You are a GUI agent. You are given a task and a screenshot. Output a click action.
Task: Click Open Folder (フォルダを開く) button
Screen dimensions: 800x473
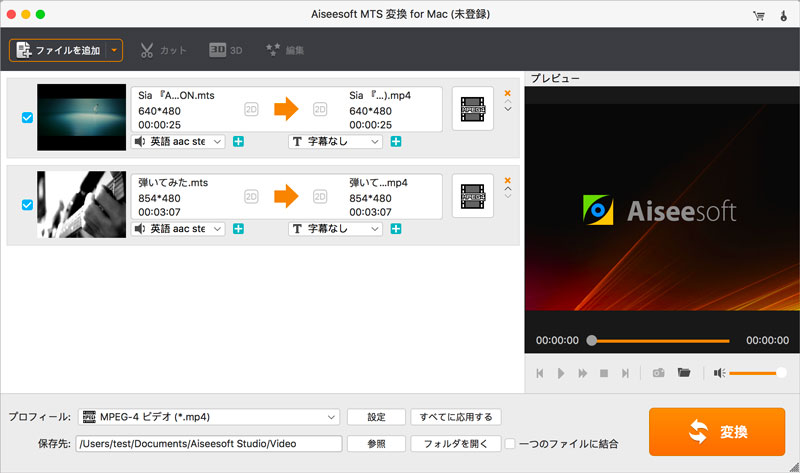coord(456,443)
